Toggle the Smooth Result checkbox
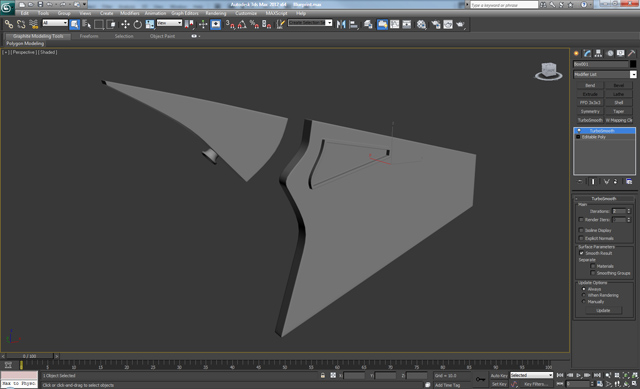 tap(581, 253)
